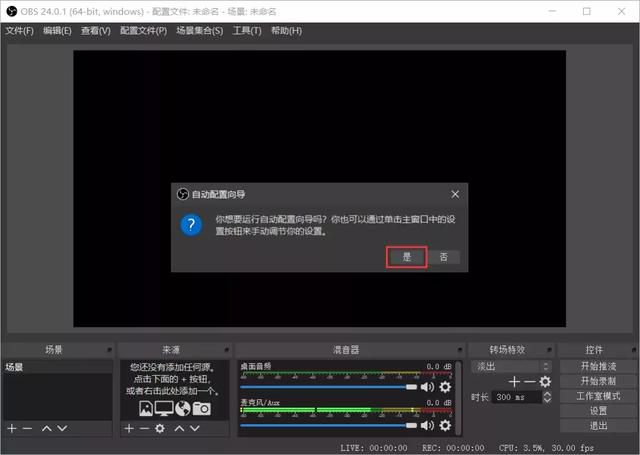The height and width of the screenshot is (455, 640).
Task: Move scene up with arrow icon
Action: (x=47, y=428)
